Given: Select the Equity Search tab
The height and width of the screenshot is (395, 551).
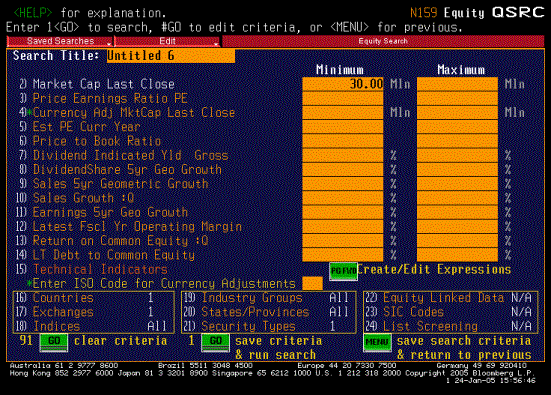Looking at the screenshot, I should pyautogui.click(x=383, y=41).
